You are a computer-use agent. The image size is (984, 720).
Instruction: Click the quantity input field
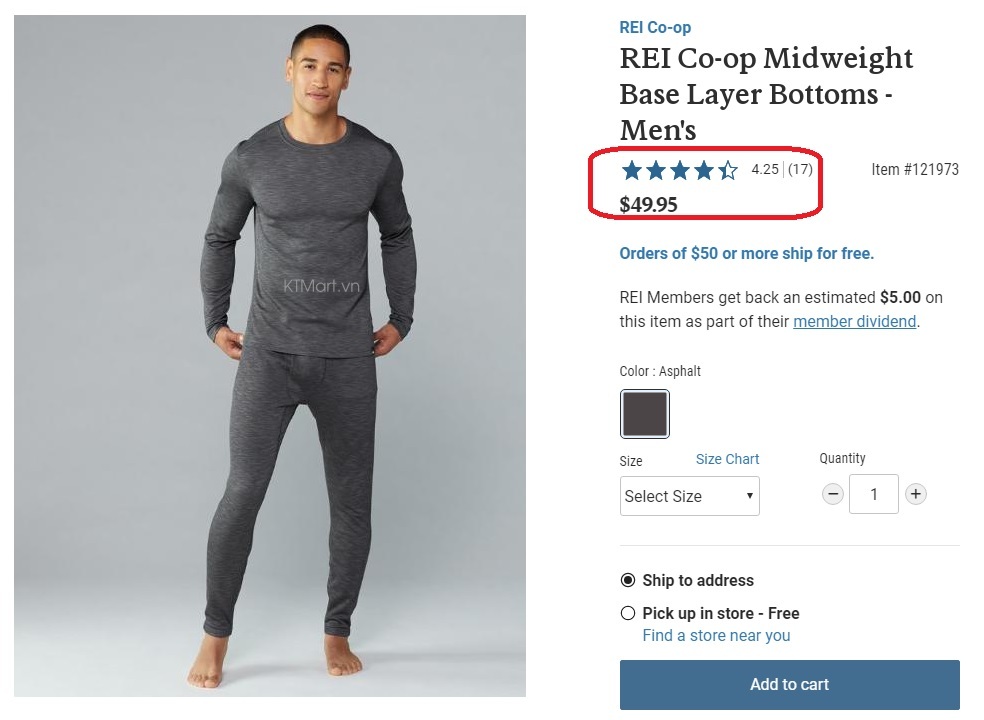[874, 494]
